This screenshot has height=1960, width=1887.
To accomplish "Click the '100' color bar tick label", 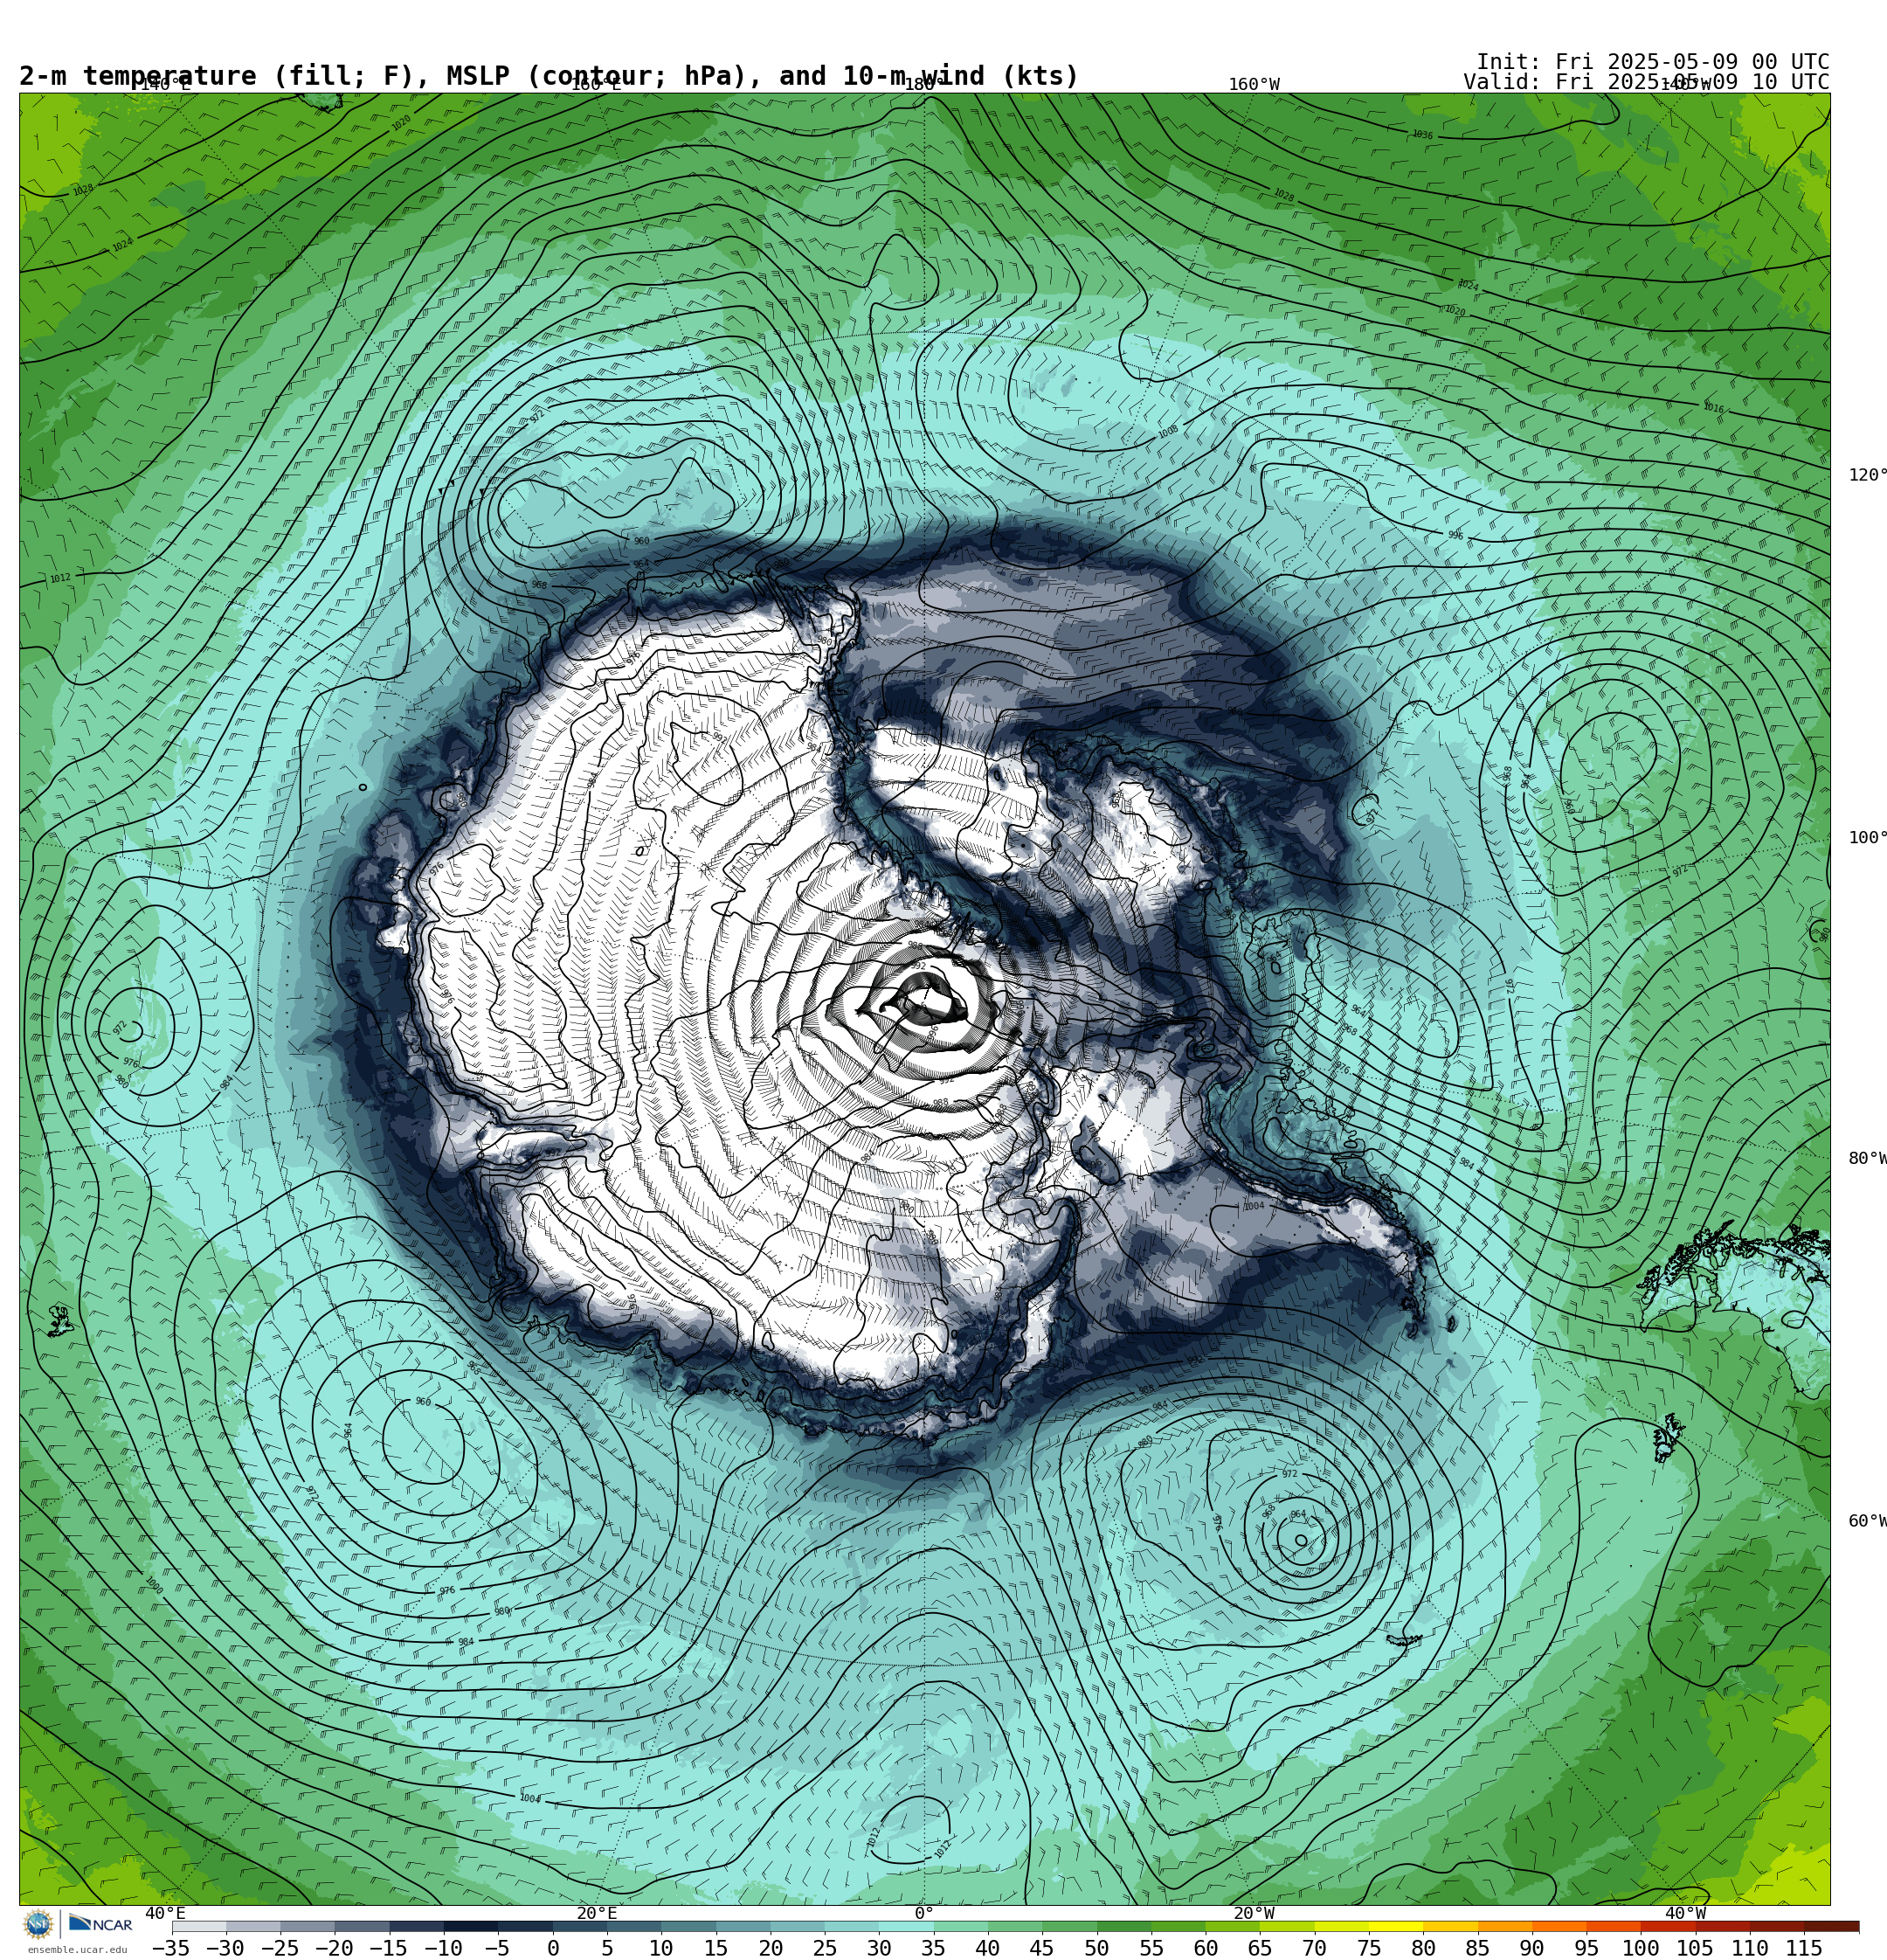I will point(1641,1948).
